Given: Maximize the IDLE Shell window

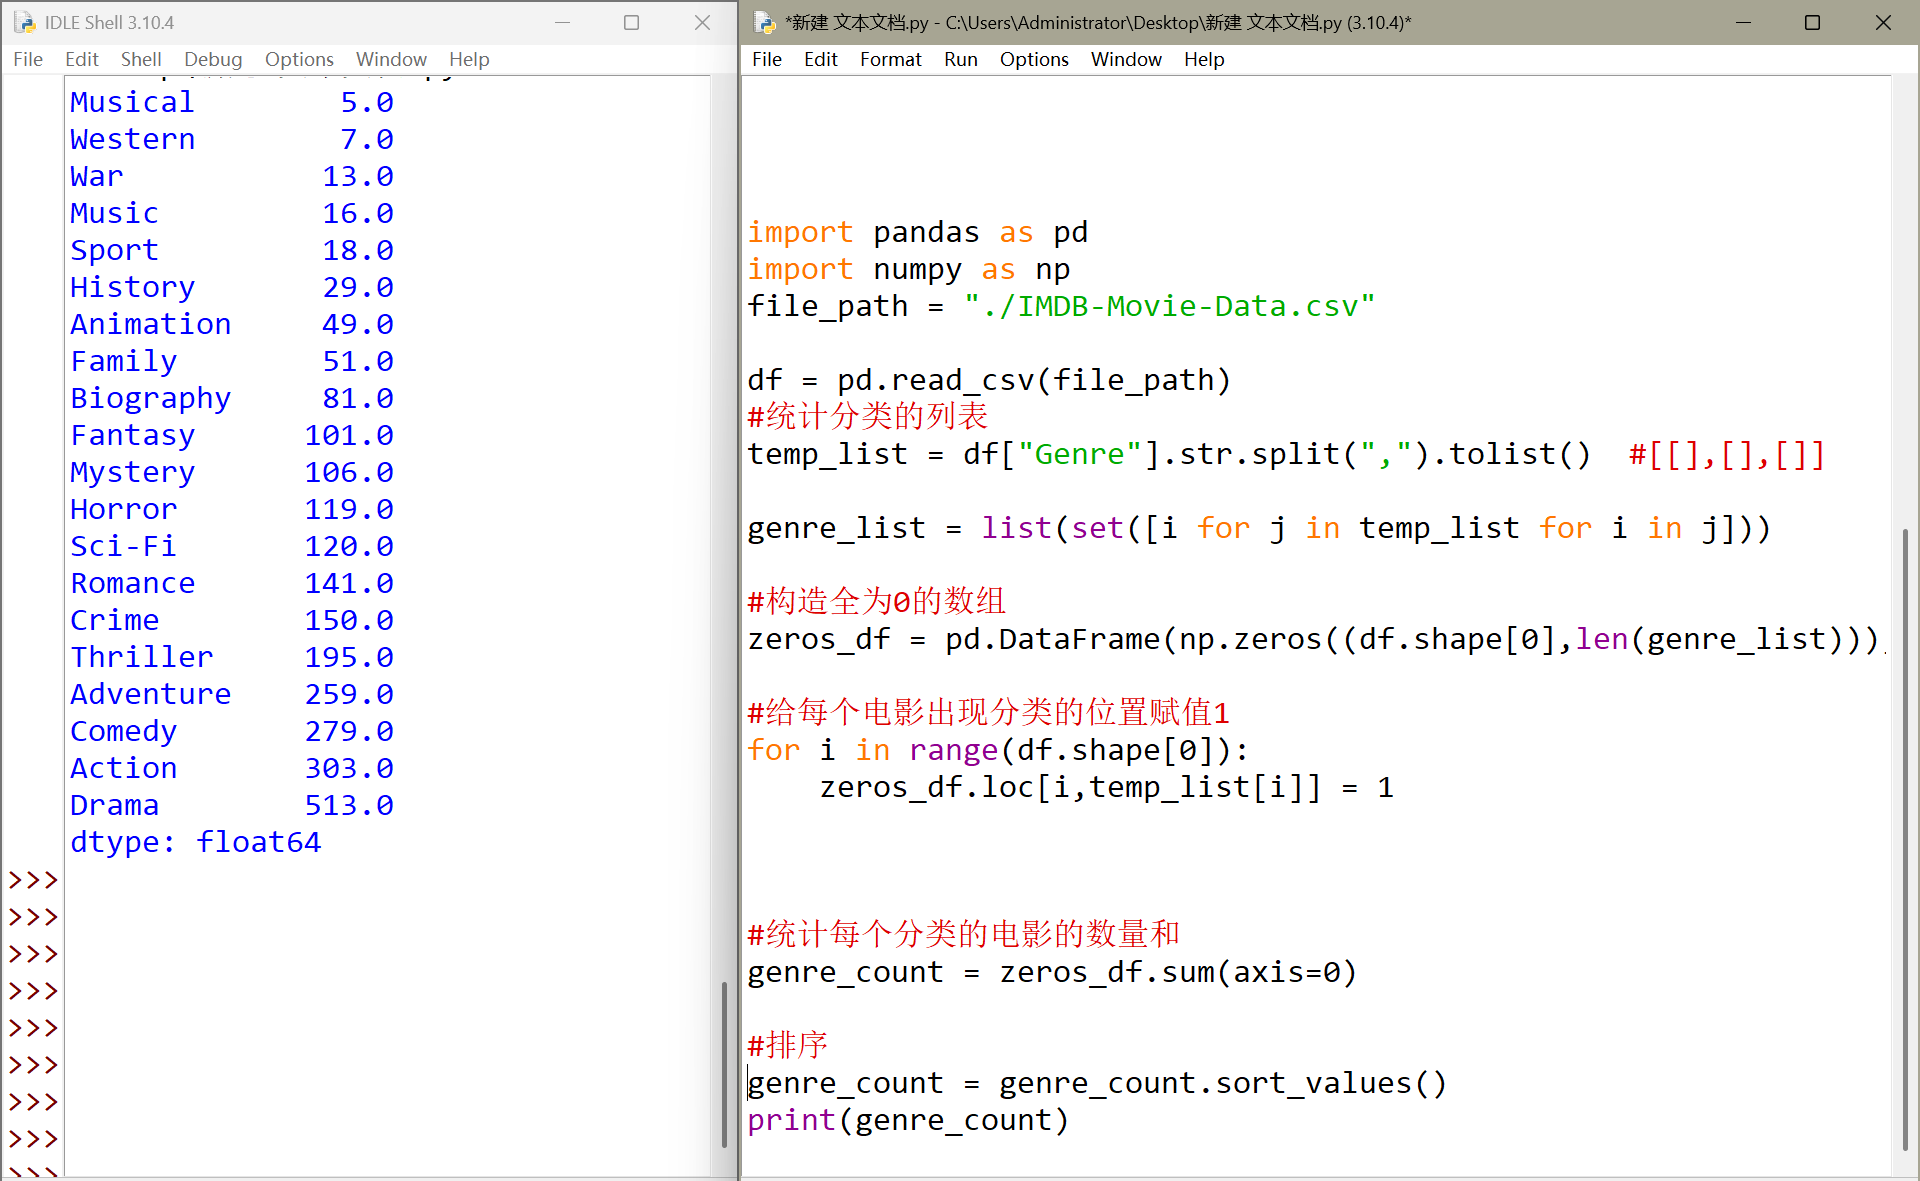Looking at the screenshot, I should 631,22.
